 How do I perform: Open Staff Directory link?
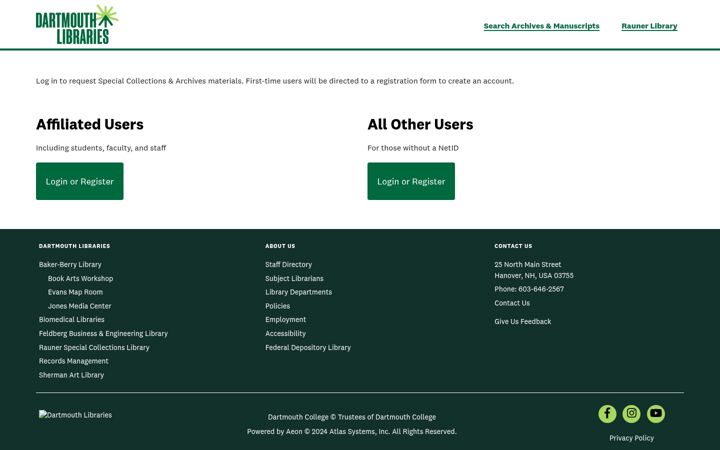click(288, 264)
